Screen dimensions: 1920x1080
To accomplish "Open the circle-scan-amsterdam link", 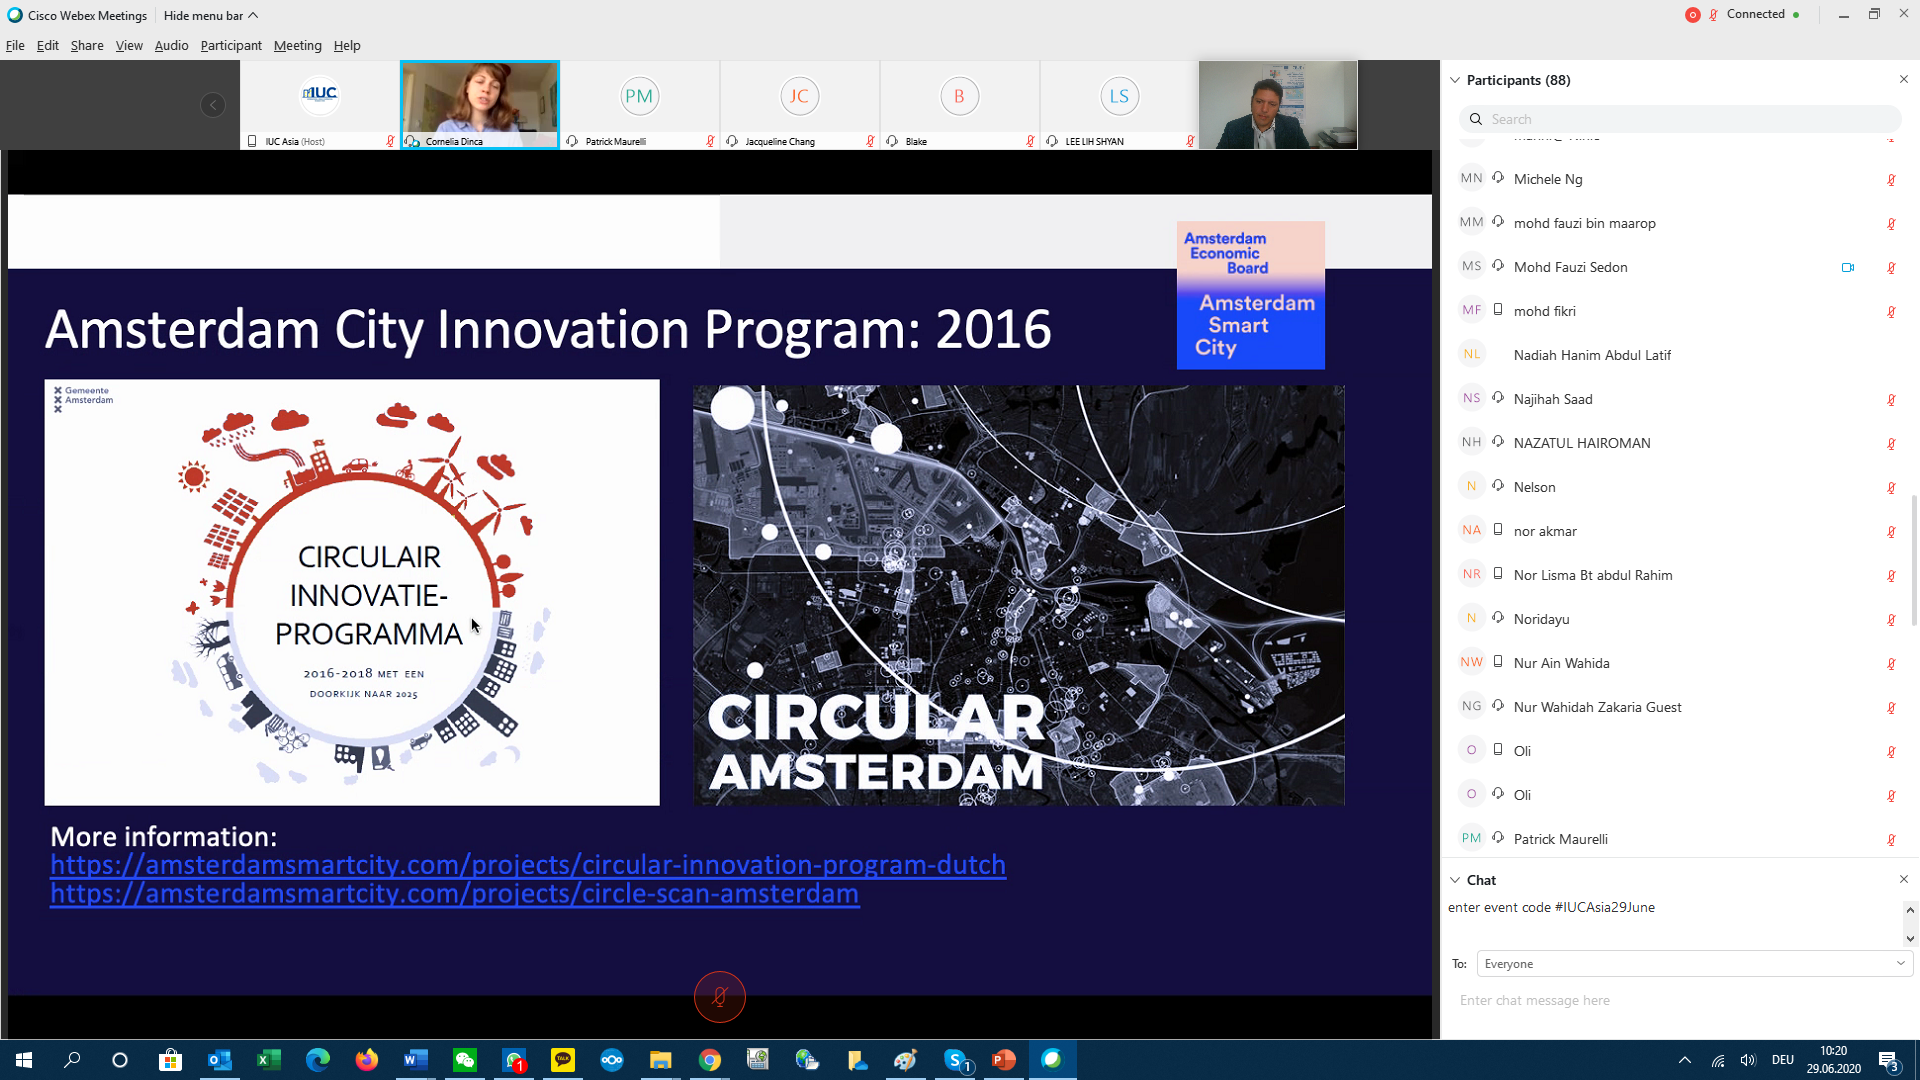I will pos(454,894).
